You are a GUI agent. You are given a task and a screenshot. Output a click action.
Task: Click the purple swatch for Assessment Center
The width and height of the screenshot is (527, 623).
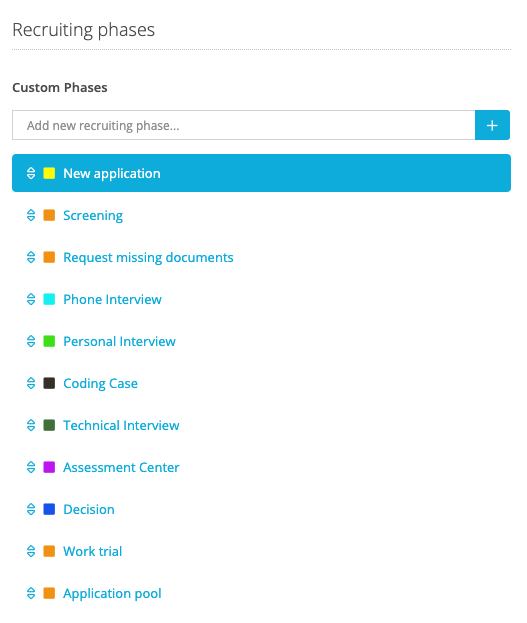pos(49,467)
